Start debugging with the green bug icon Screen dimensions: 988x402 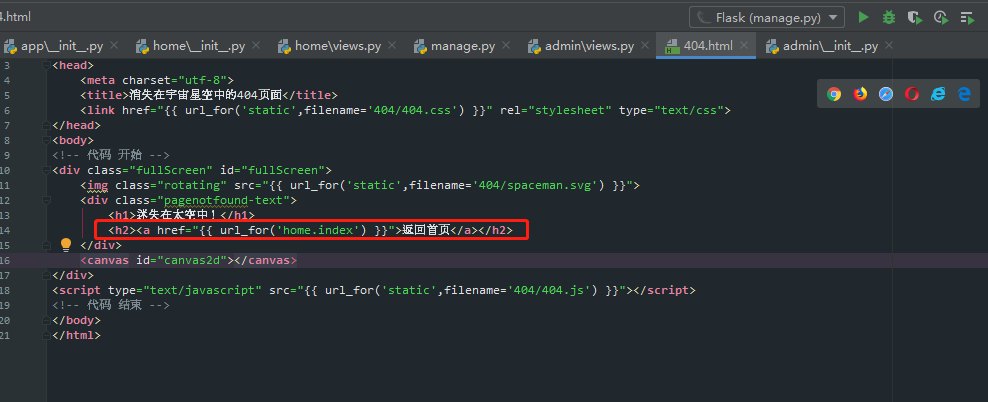pyautogui.click(x=888, y=17)
